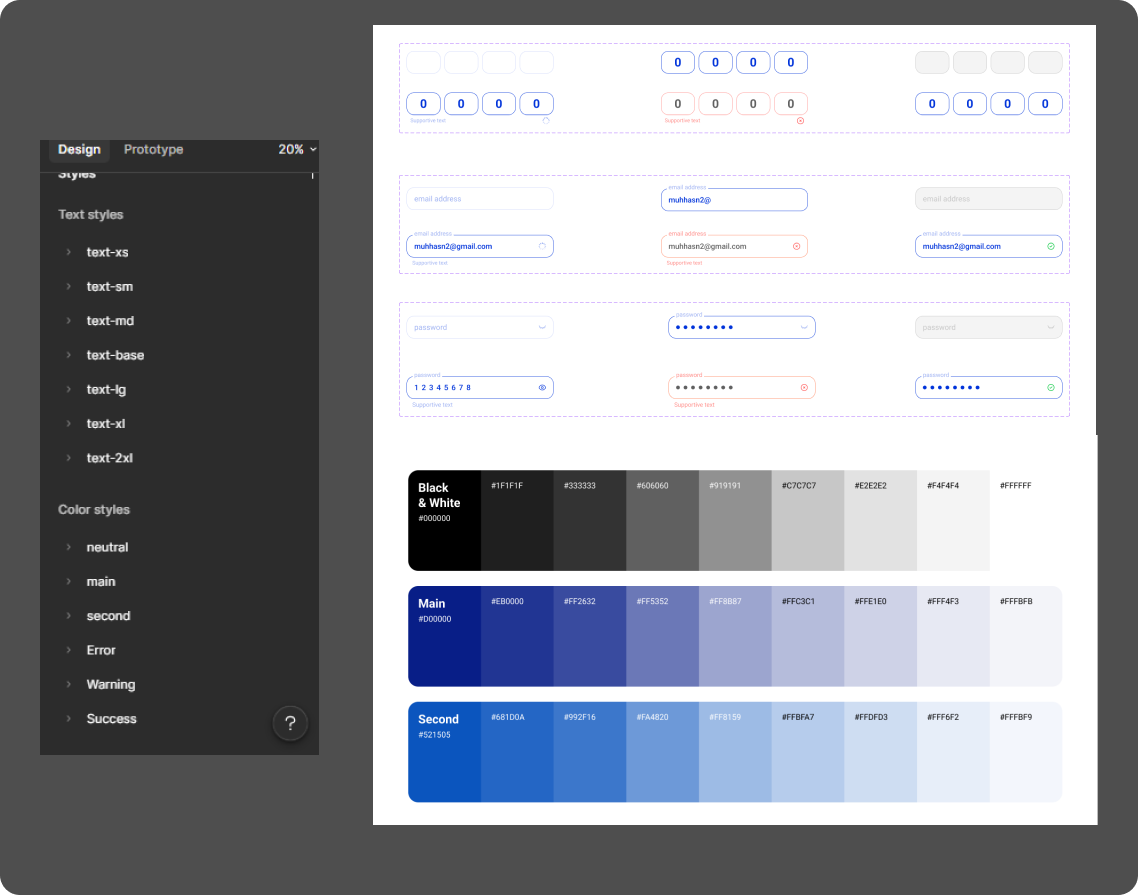Click the eye icon in the '1 2 3 4 5 6 7 8' password field
1138x895 pixels.
point(542,388)
